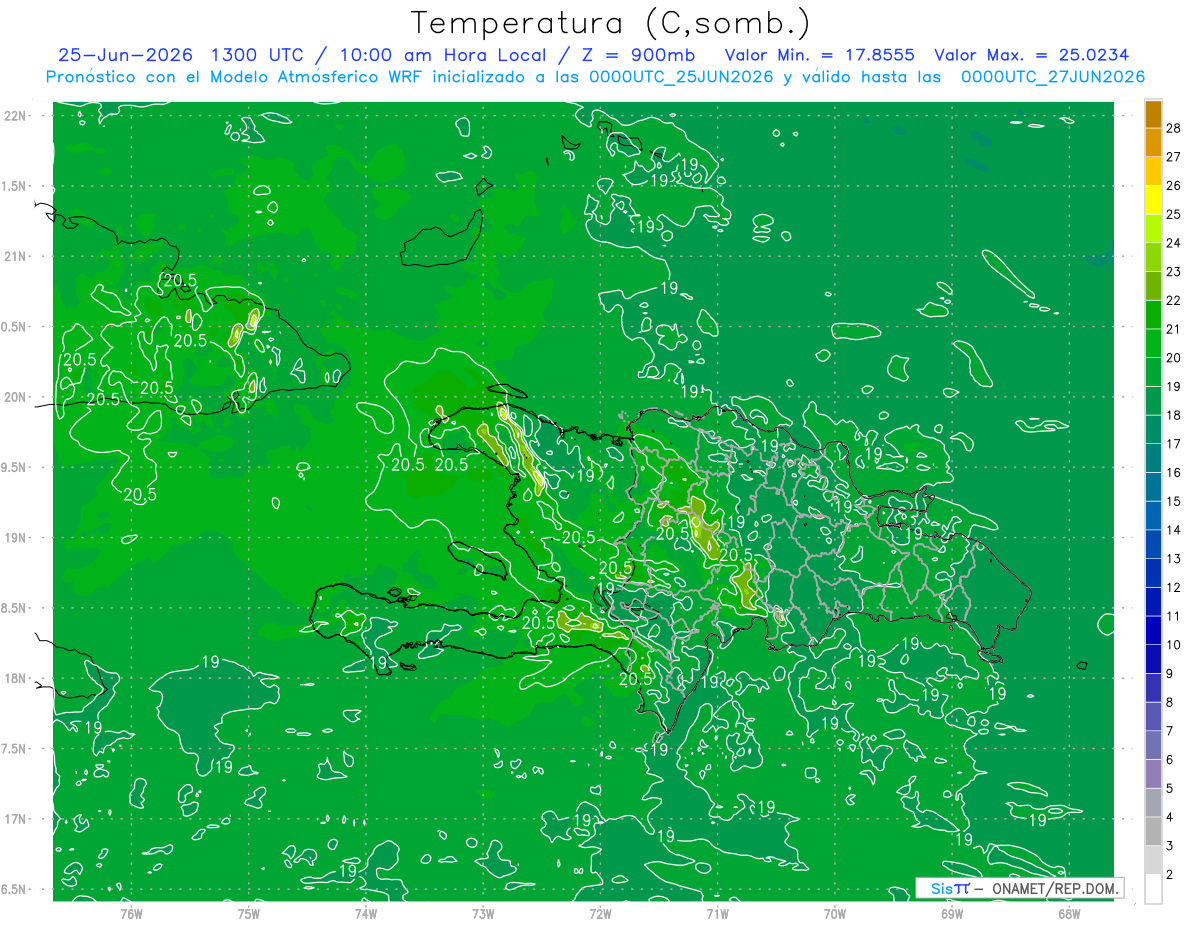1200x927 pixels.
Task: Click 'Valor Min. = 17.8555' text
Action: pyautogui.click(x=819, y=55)
